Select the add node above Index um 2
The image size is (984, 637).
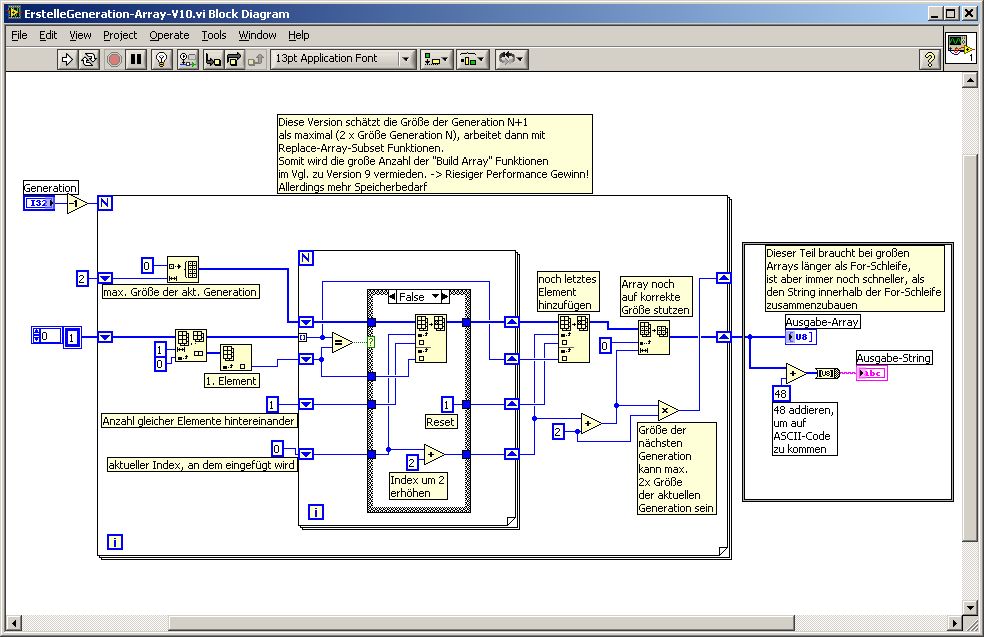[434, 454]
